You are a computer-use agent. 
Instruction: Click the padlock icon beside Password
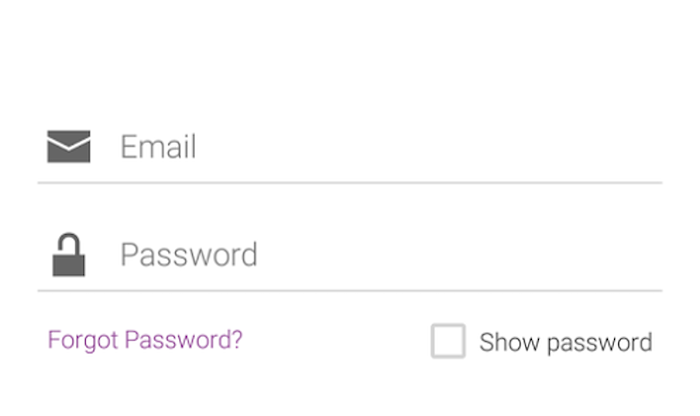click(x=69, y=254)
